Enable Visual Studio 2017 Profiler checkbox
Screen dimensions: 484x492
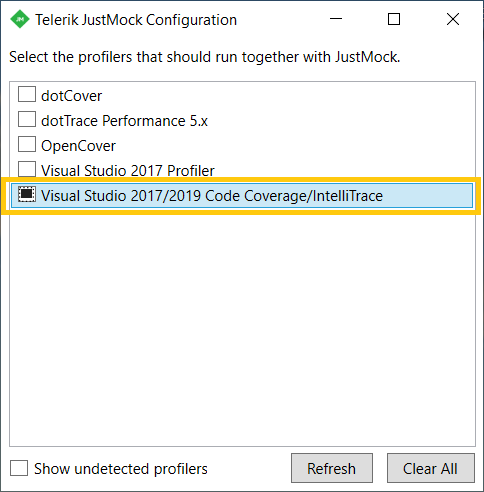pyautogui.click(x=27, y=169)
